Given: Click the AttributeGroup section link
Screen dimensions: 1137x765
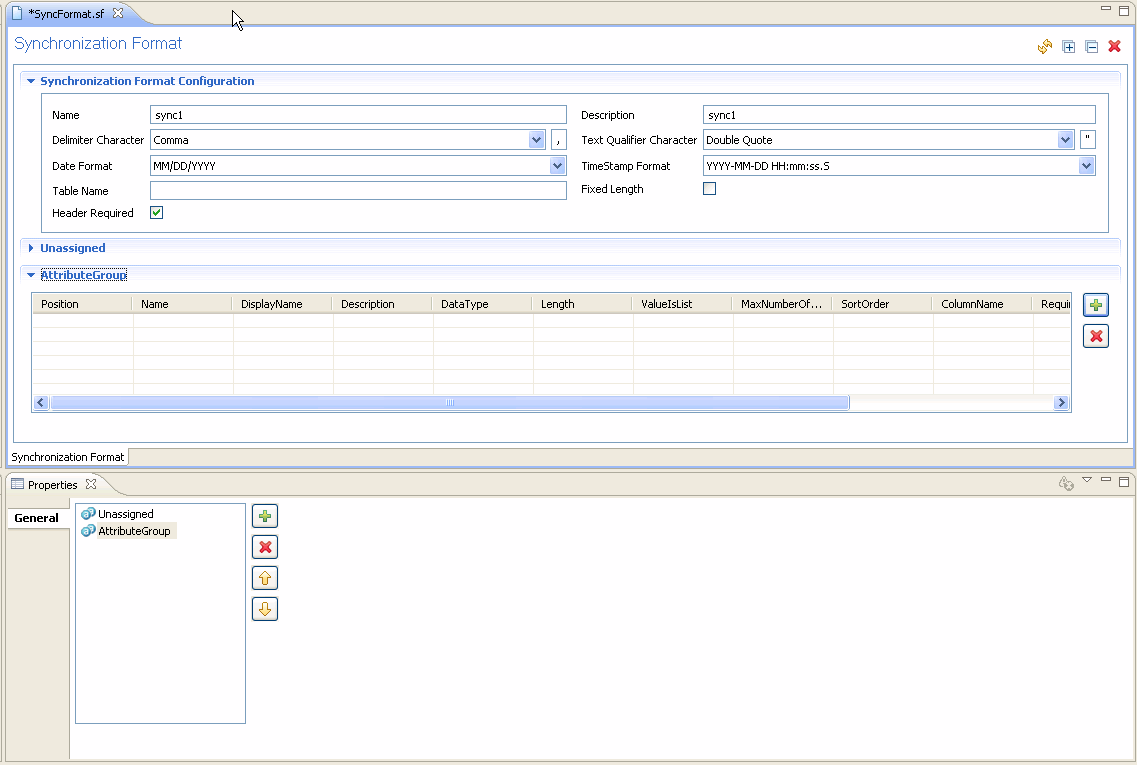Looking at the screenshot, I should click(83, 275).
